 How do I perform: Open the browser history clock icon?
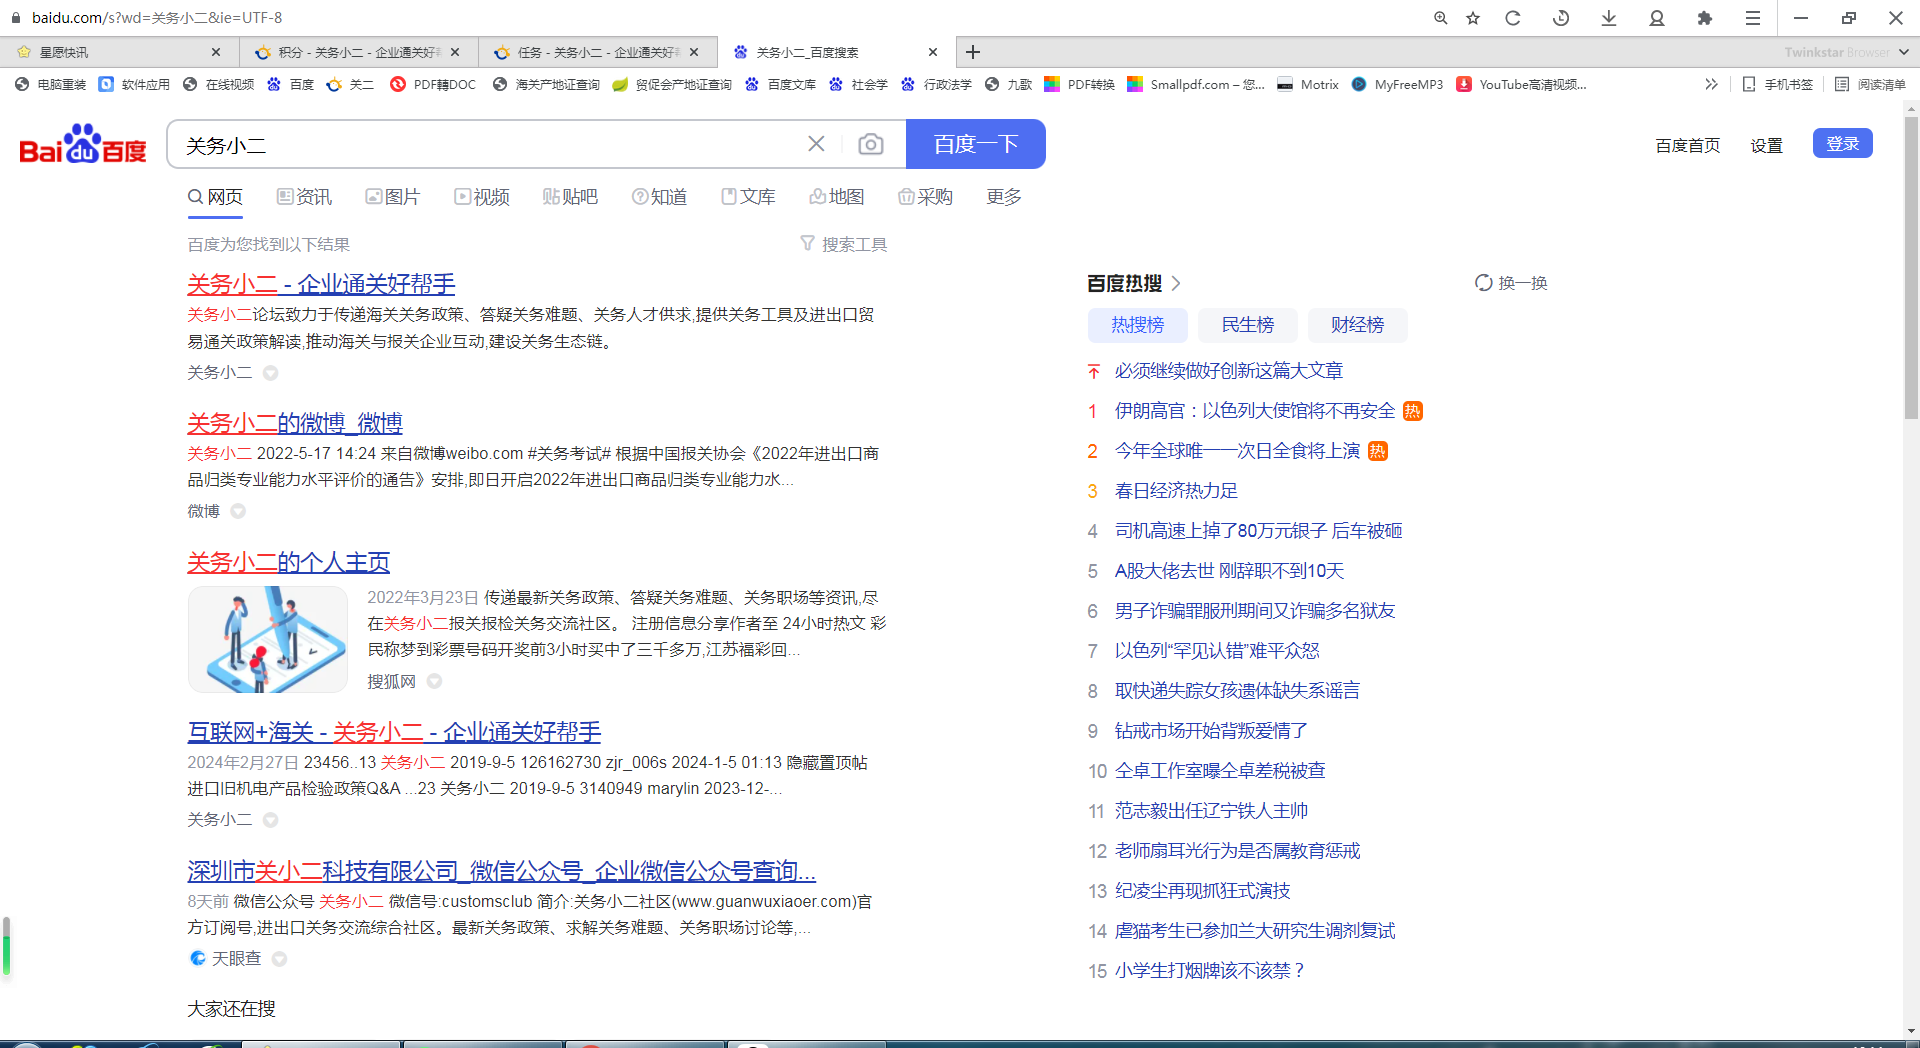pyautogui.click(x=1561, y=18)
